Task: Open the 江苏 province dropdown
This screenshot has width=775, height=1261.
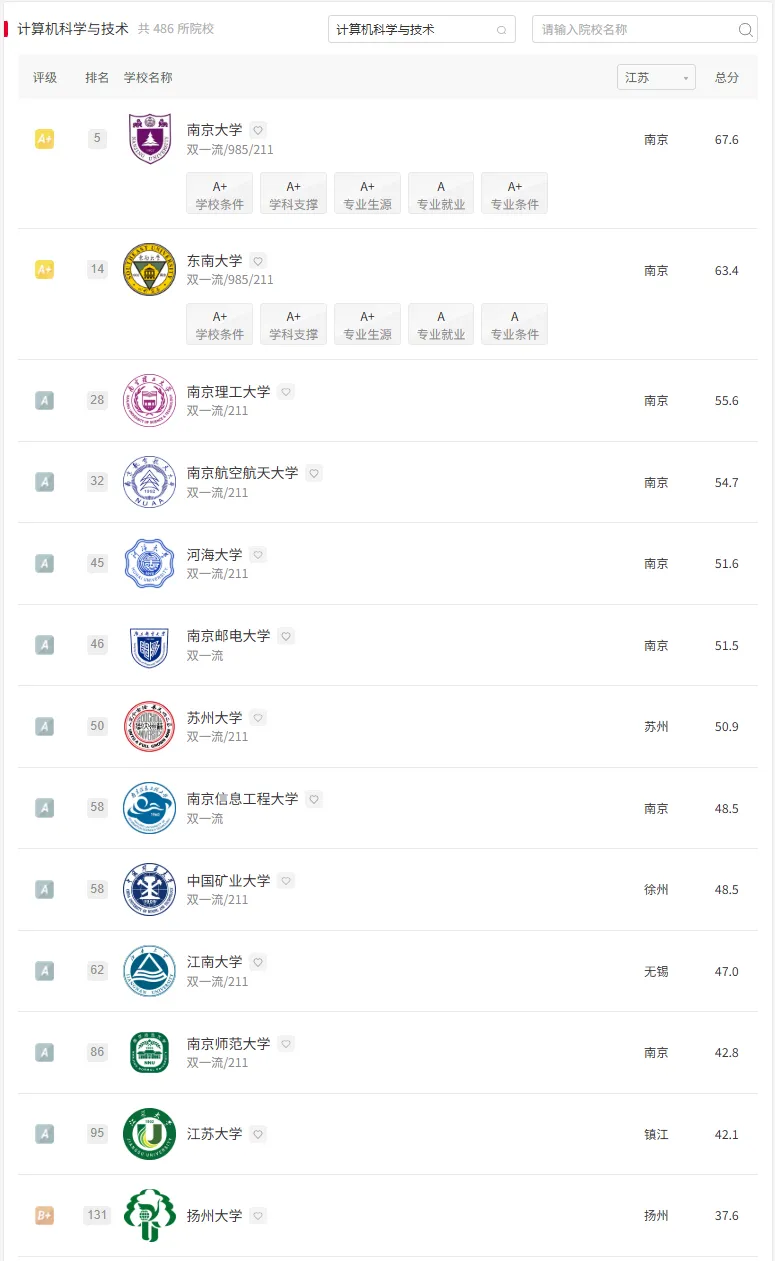Action: (x=656, y=78)
